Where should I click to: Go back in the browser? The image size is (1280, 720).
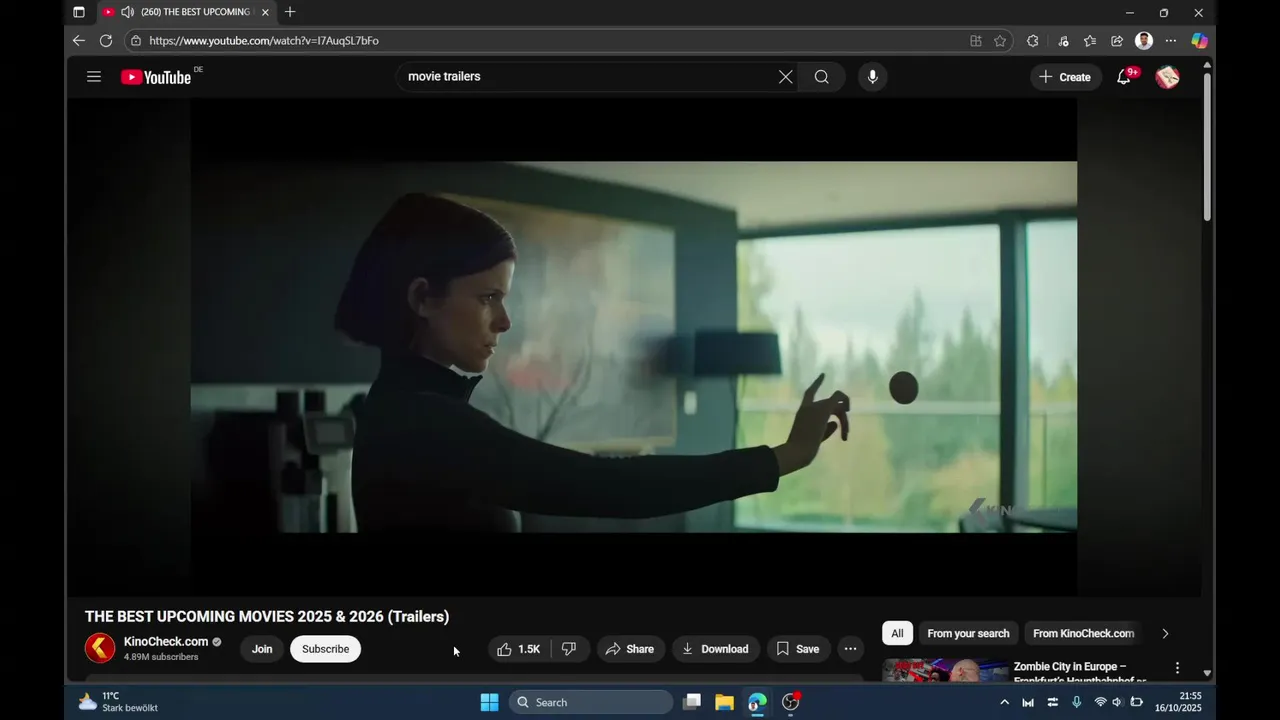click(79, 41)
